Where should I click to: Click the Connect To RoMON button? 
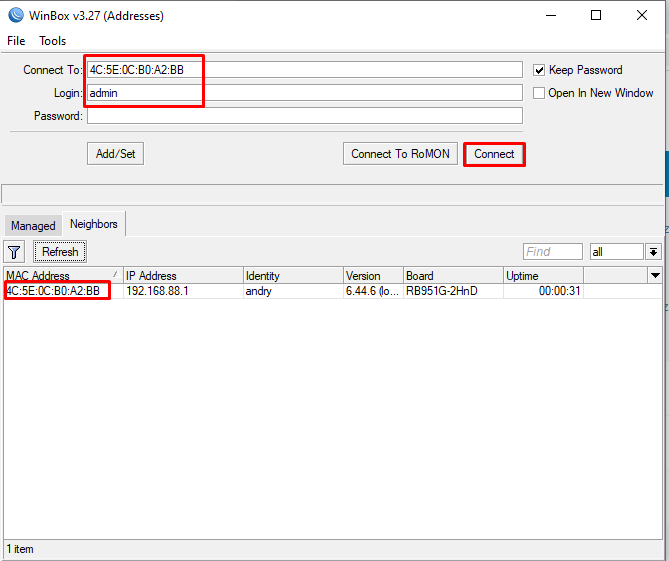(x=400, y=154)
